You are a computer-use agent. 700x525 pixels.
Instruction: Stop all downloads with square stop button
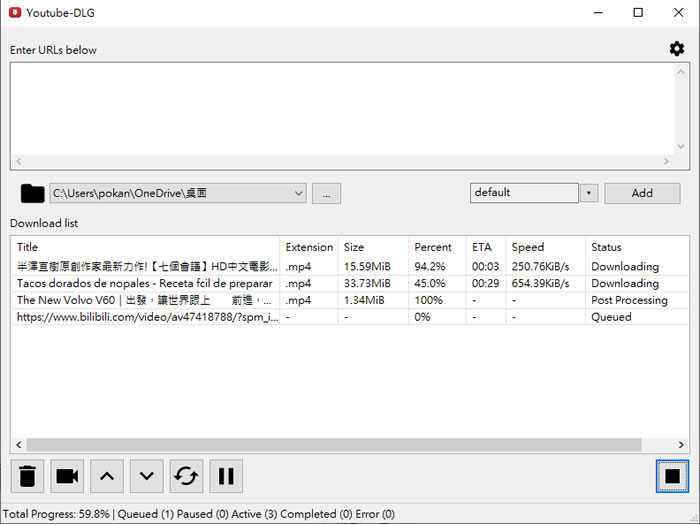[x=672, y=477]
